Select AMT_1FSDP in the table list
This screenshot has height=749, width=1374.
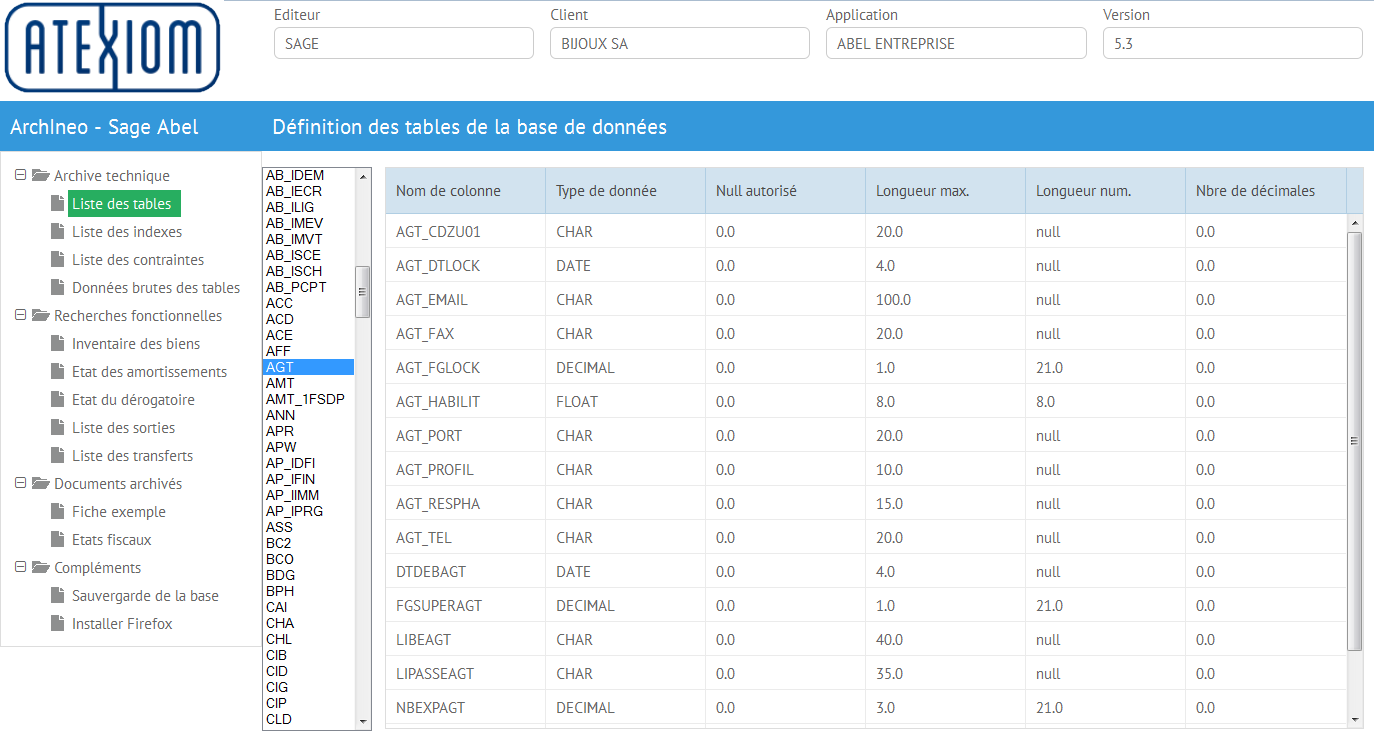click(309, 399)
